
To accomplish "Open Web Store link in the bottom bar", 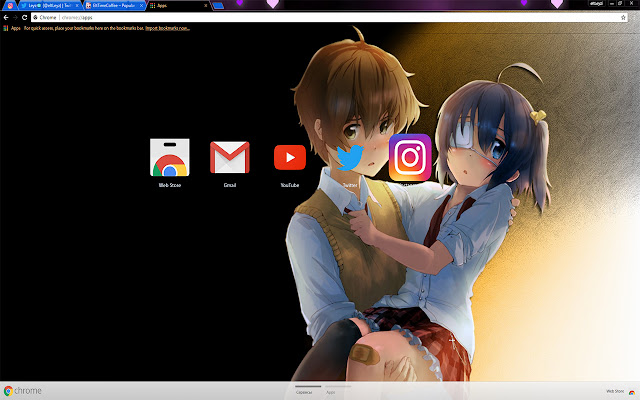I will pyautogui.click(x=620, y=391).
